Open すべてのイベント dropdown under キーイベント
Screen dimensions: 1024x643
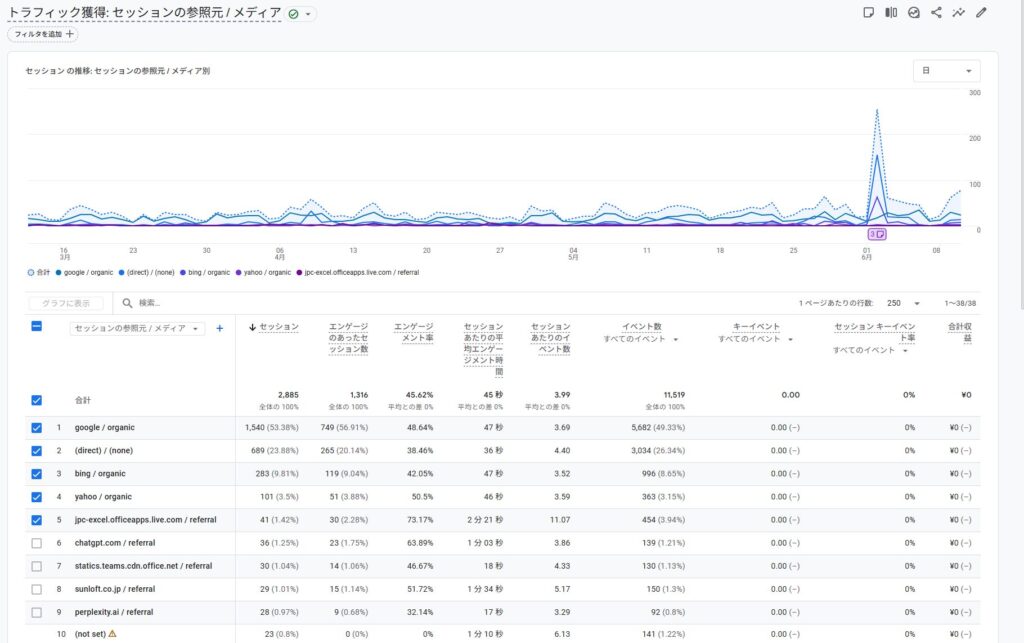pos(756,339)
